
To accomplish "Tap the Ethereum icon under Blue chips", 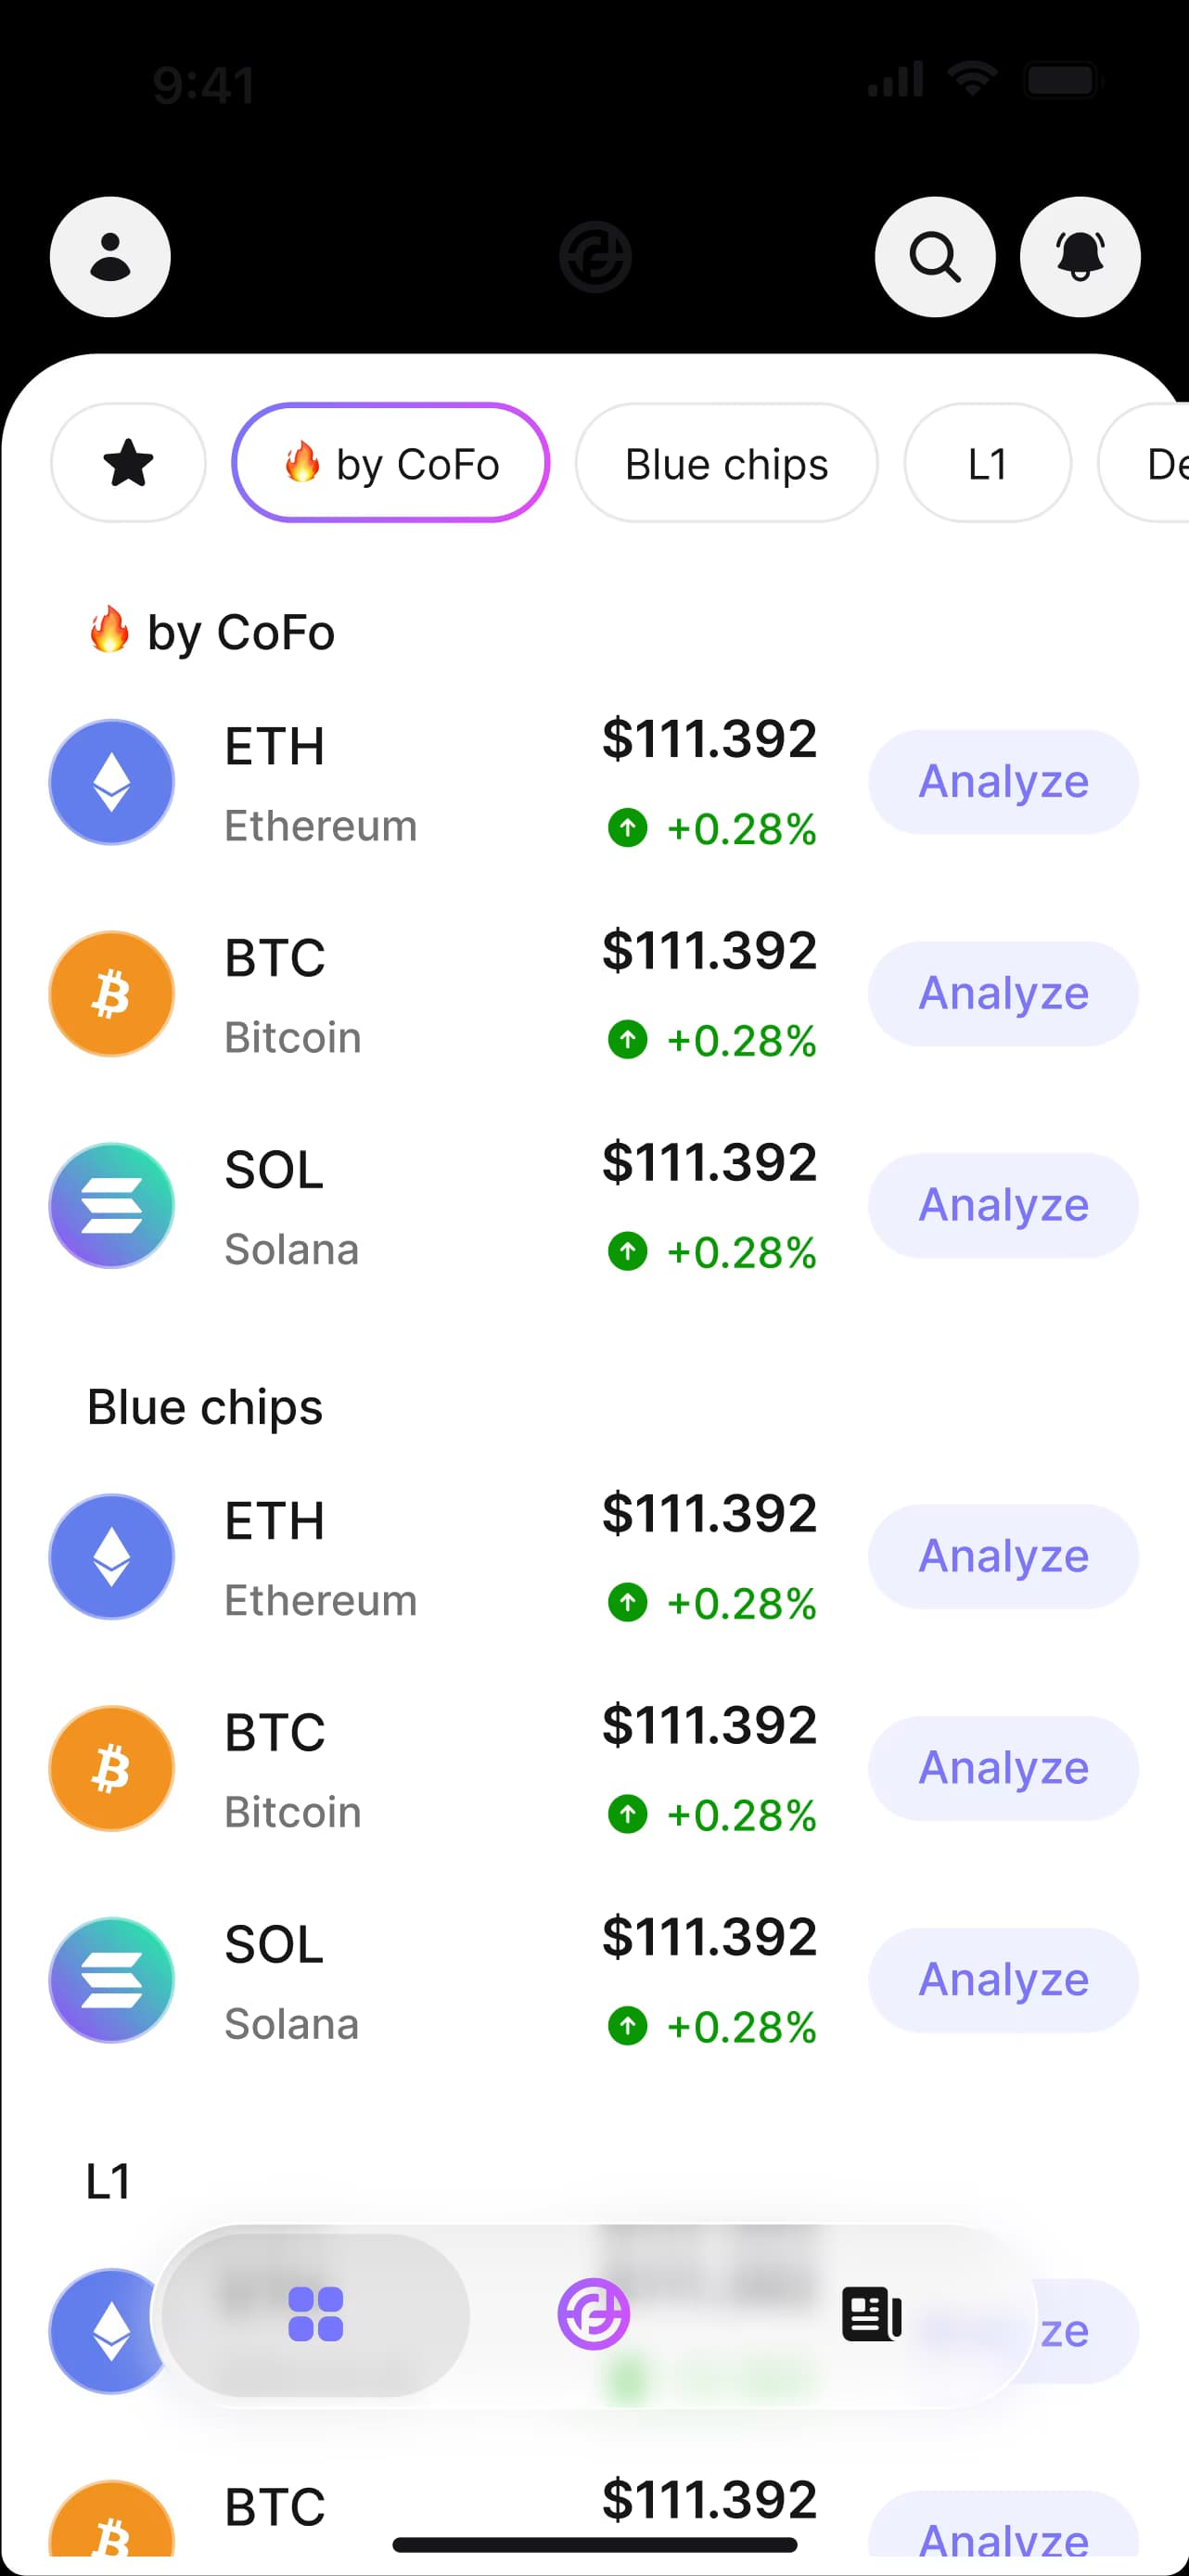I will 112,1557.
